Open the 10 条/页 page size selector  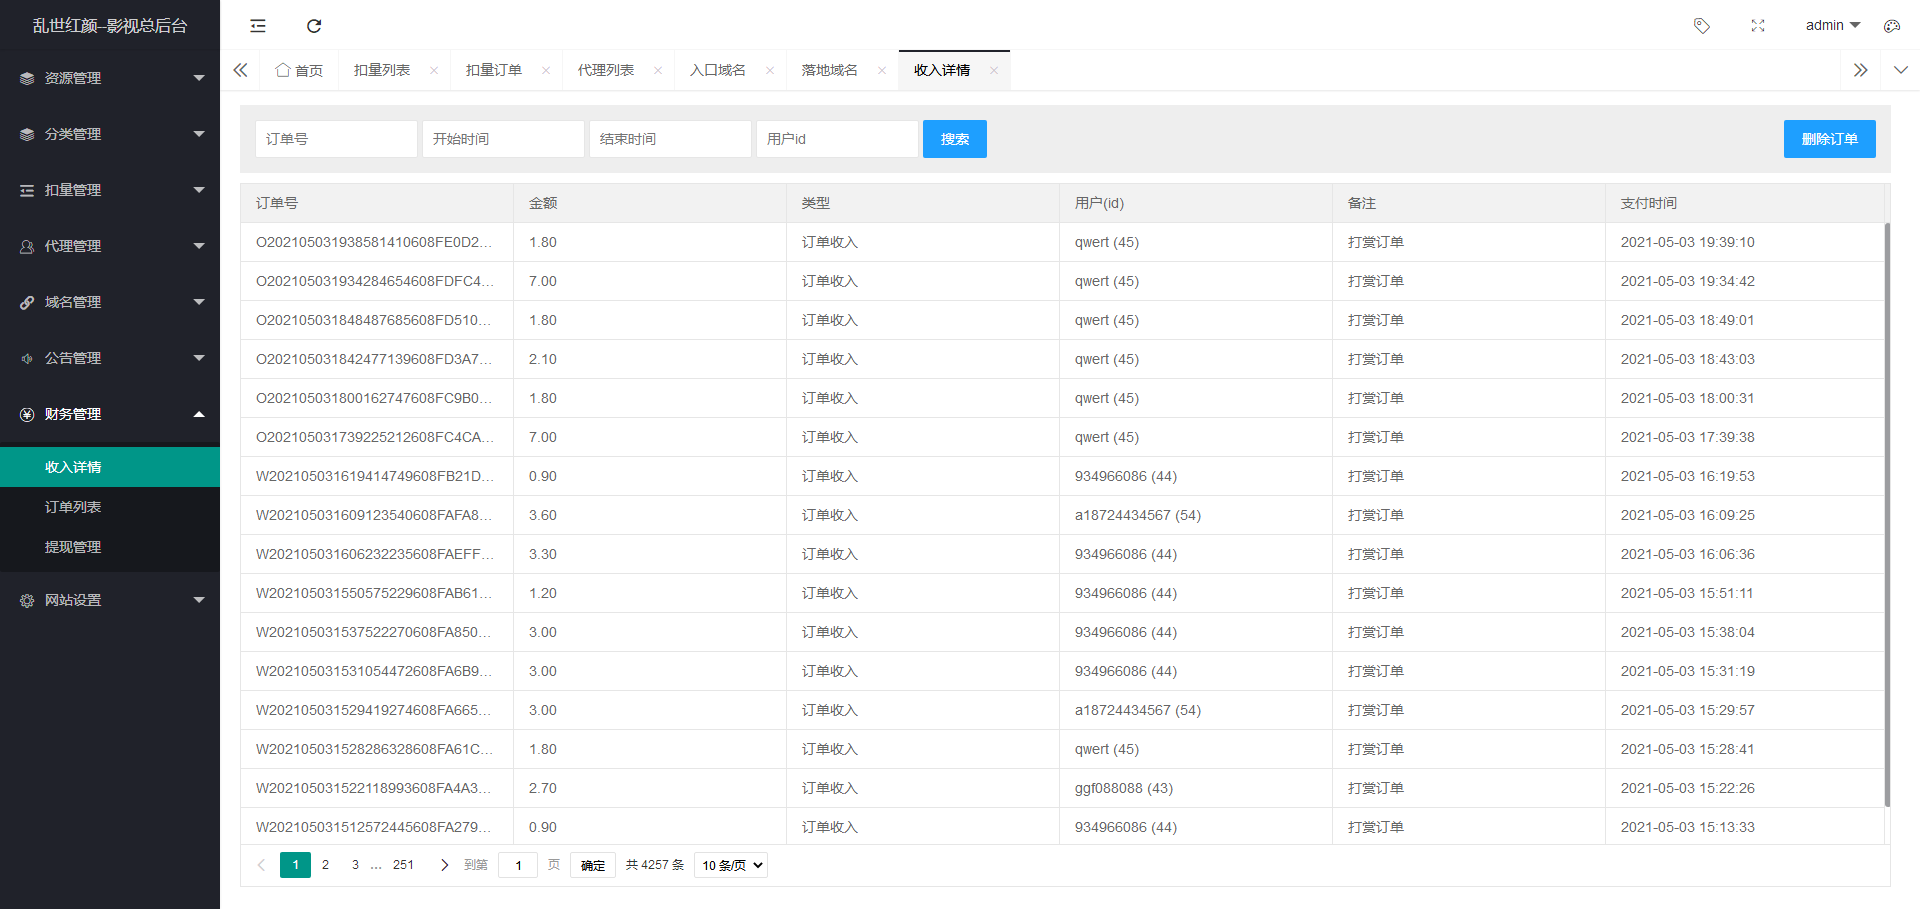point(730,864)
